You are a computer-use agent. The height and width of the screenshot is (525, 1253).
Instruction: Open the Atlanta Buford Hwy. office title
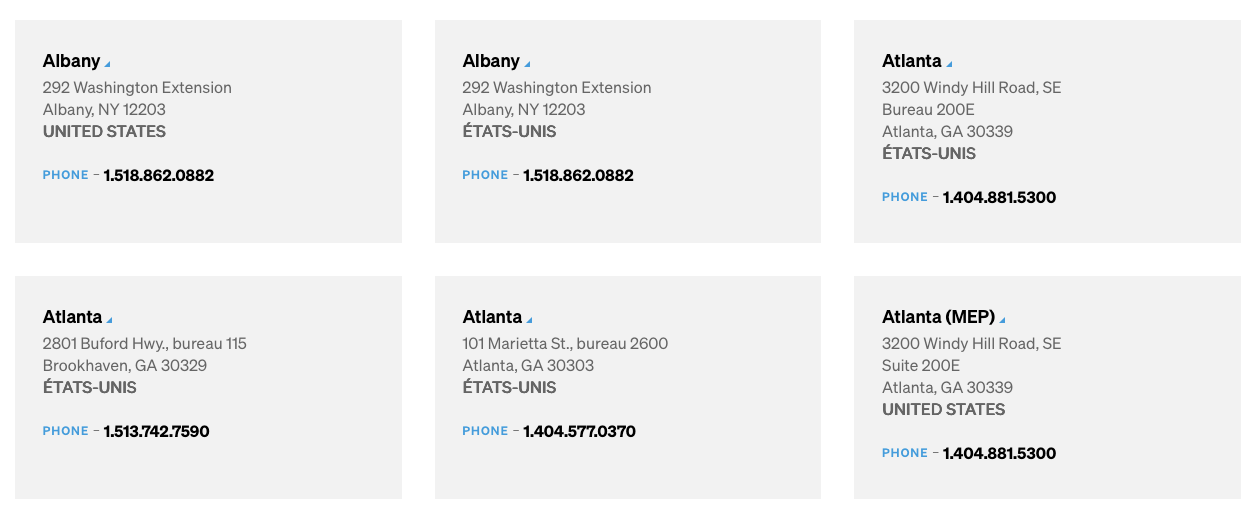(x=72, y=317)
